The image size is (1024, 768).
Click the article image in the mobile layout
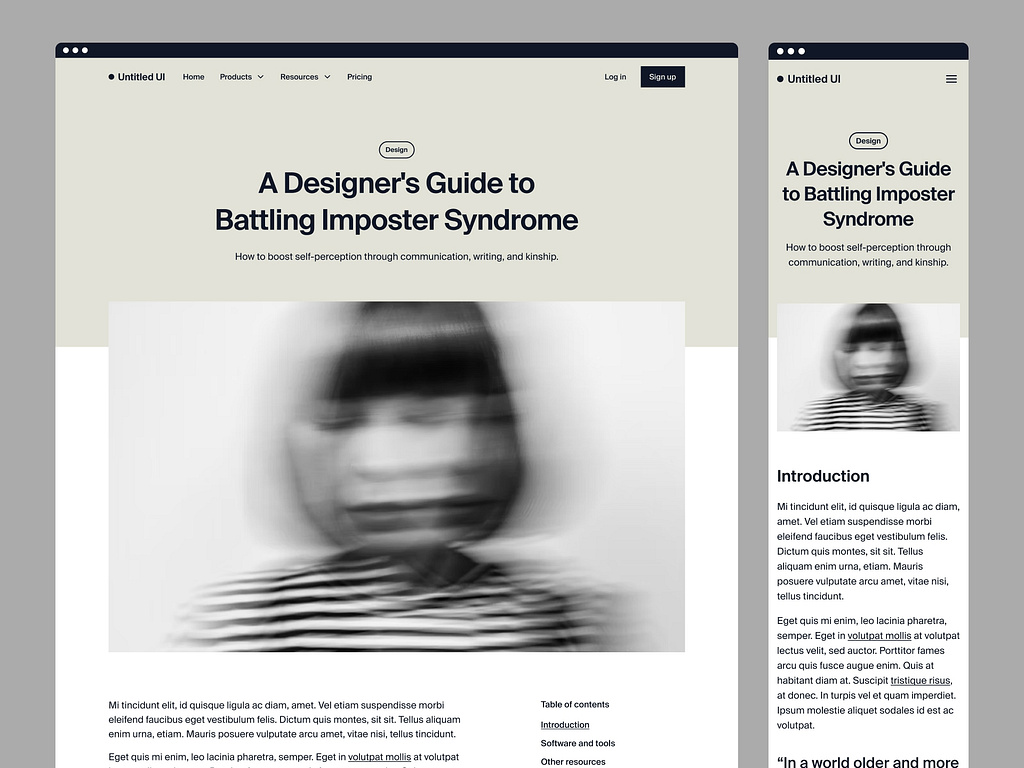(x=868, y=367)
